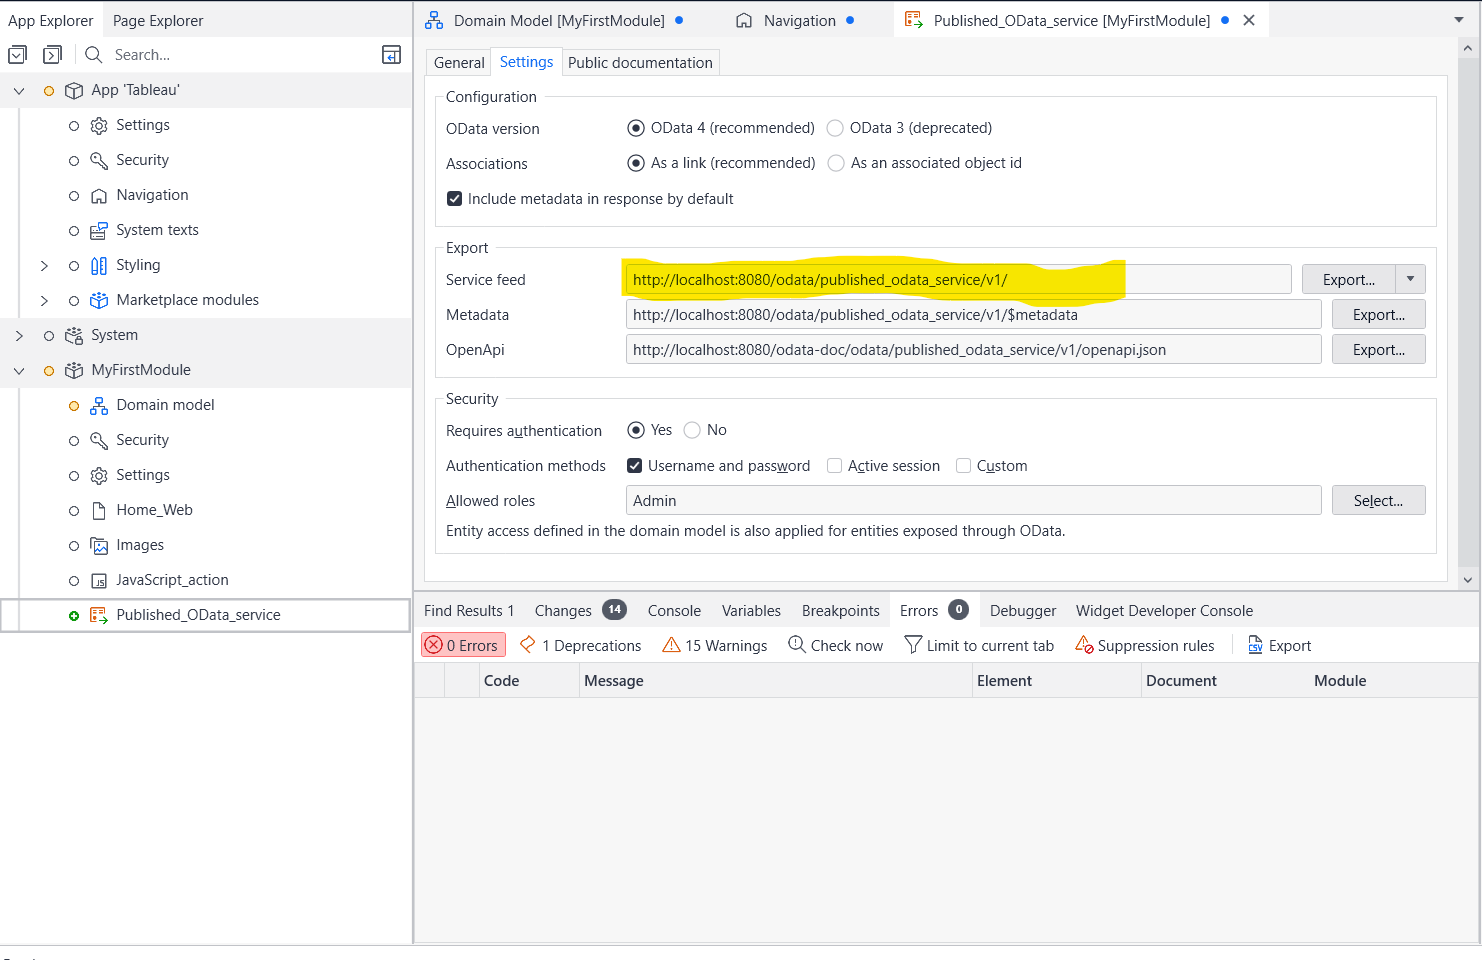Click the 15 Warnings triangle icon

[x=671, y=645]
